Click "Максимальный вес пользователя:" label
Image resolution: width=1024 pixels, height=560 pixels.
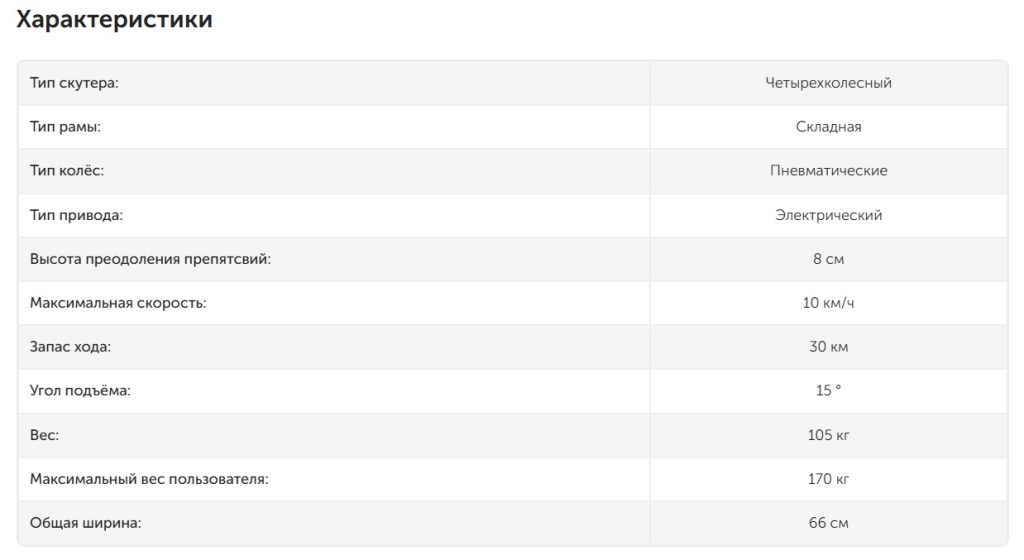pyautogui.click(x=149, y=479)
